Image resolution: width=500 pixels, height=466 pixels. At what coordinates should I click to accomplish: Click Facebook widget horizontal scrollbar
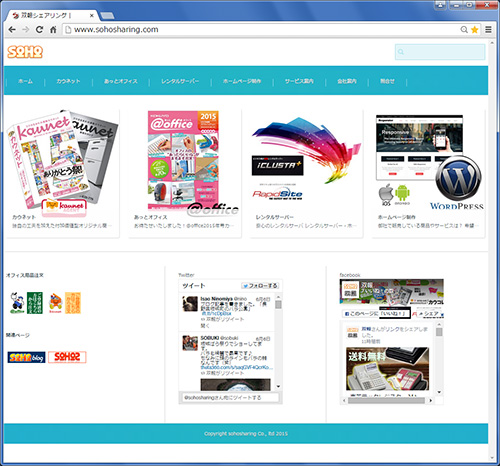[387, 400]
